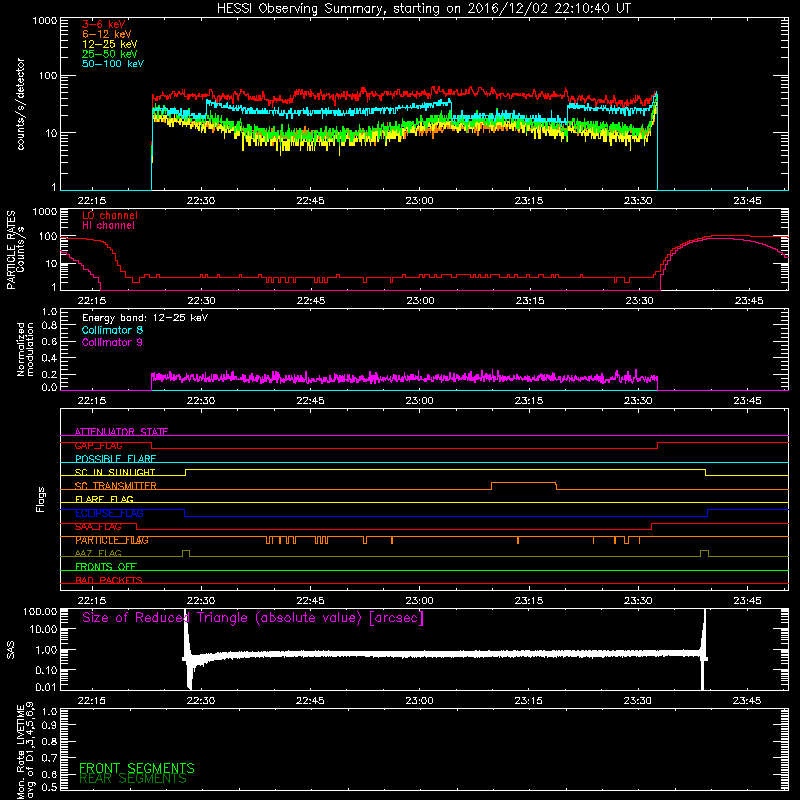Select the 6-12 keV legend label
800x800 pixels.
[107, 34]
